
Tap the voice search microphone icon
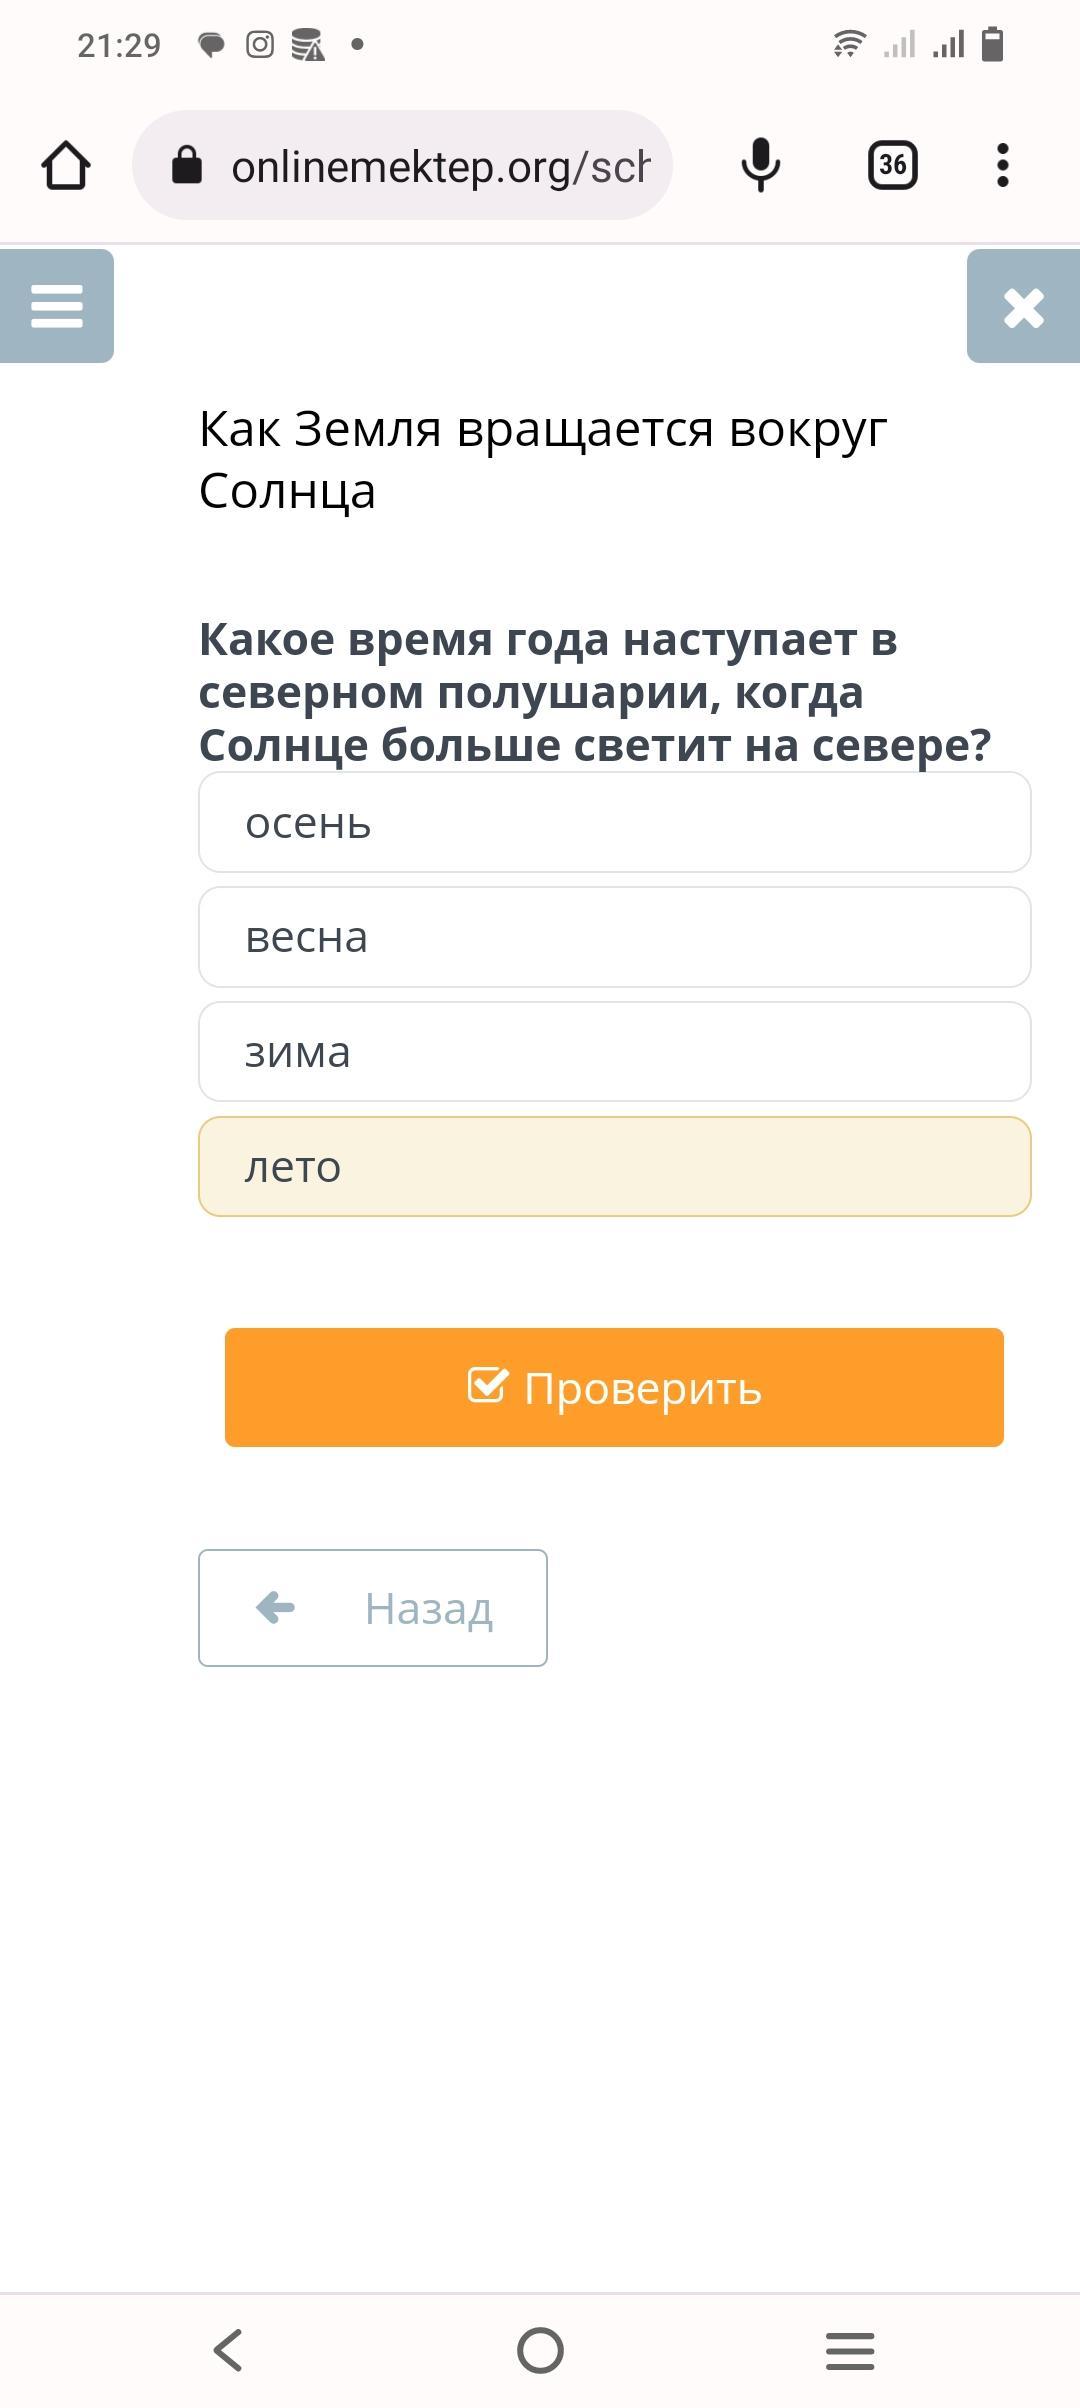pyautogui.click(x=760, y=165)
